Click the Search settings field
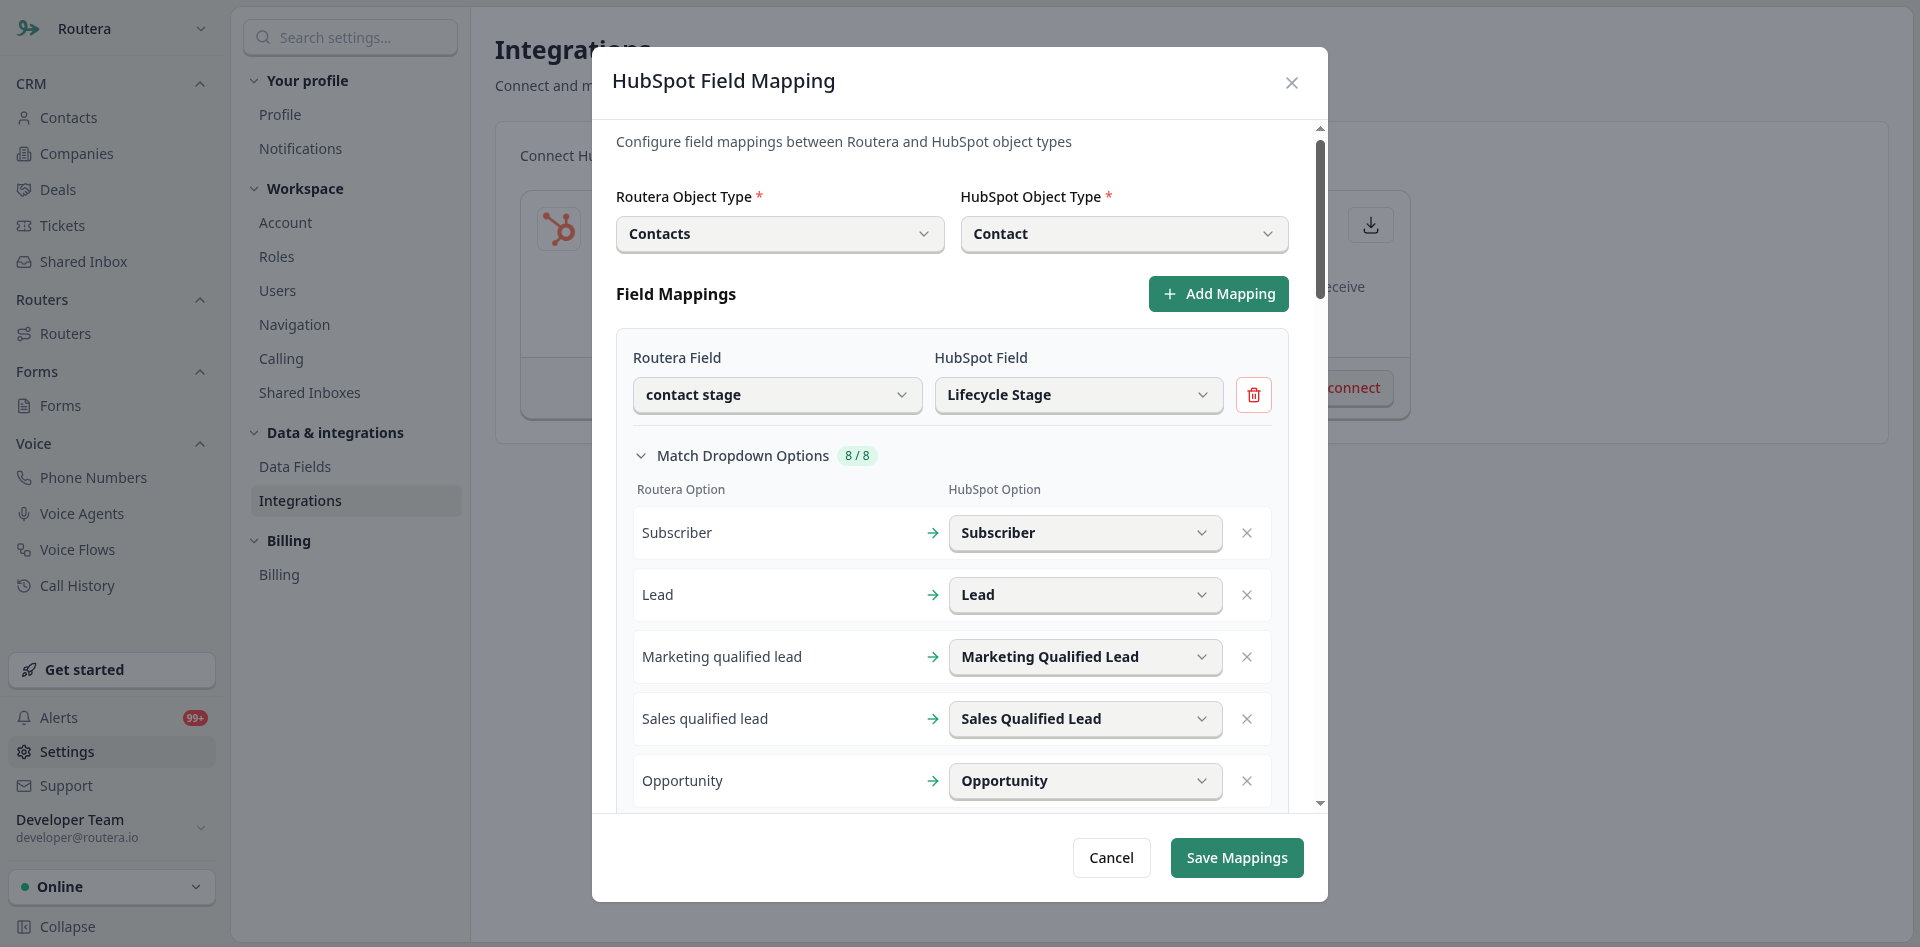This screenshot has height=947, width=1920. (x=350, y=38)
